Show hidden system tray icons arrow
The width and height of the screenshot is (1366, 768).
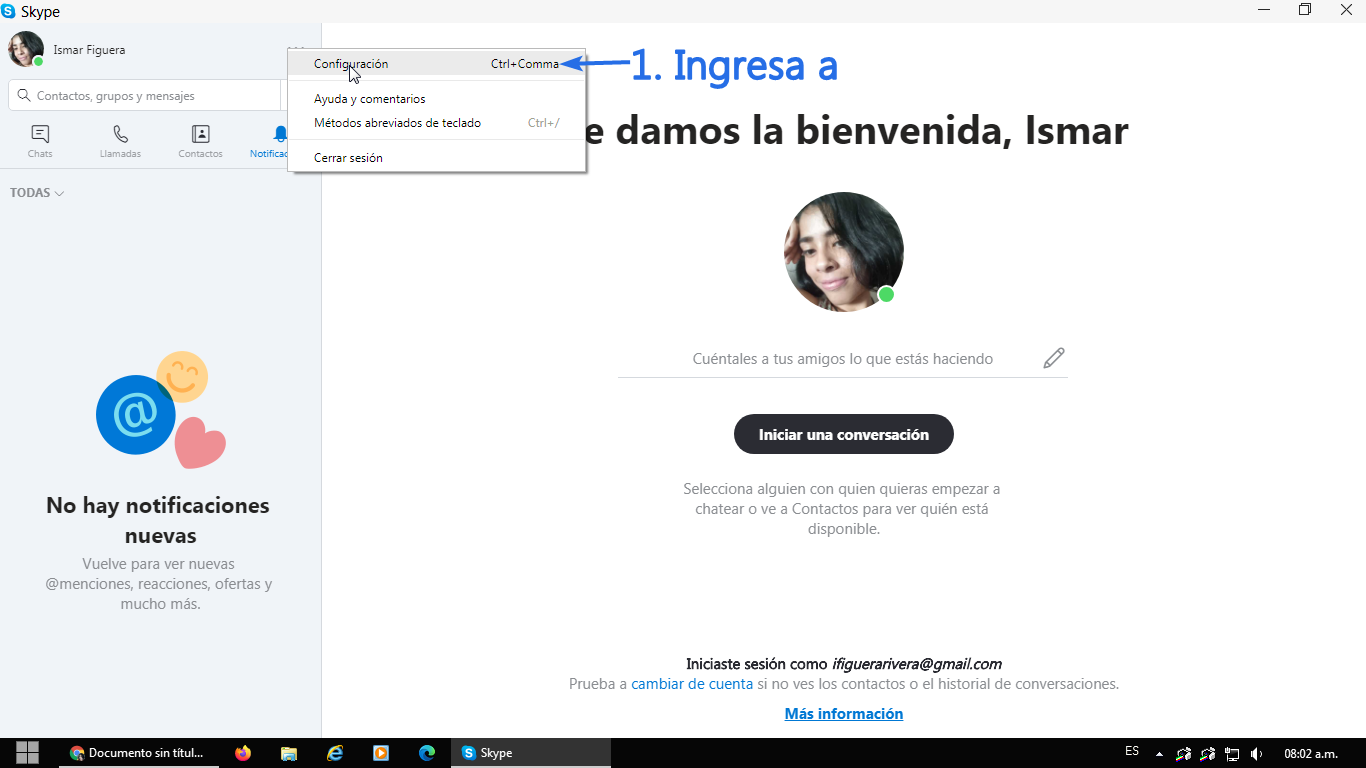point(1159,754)
